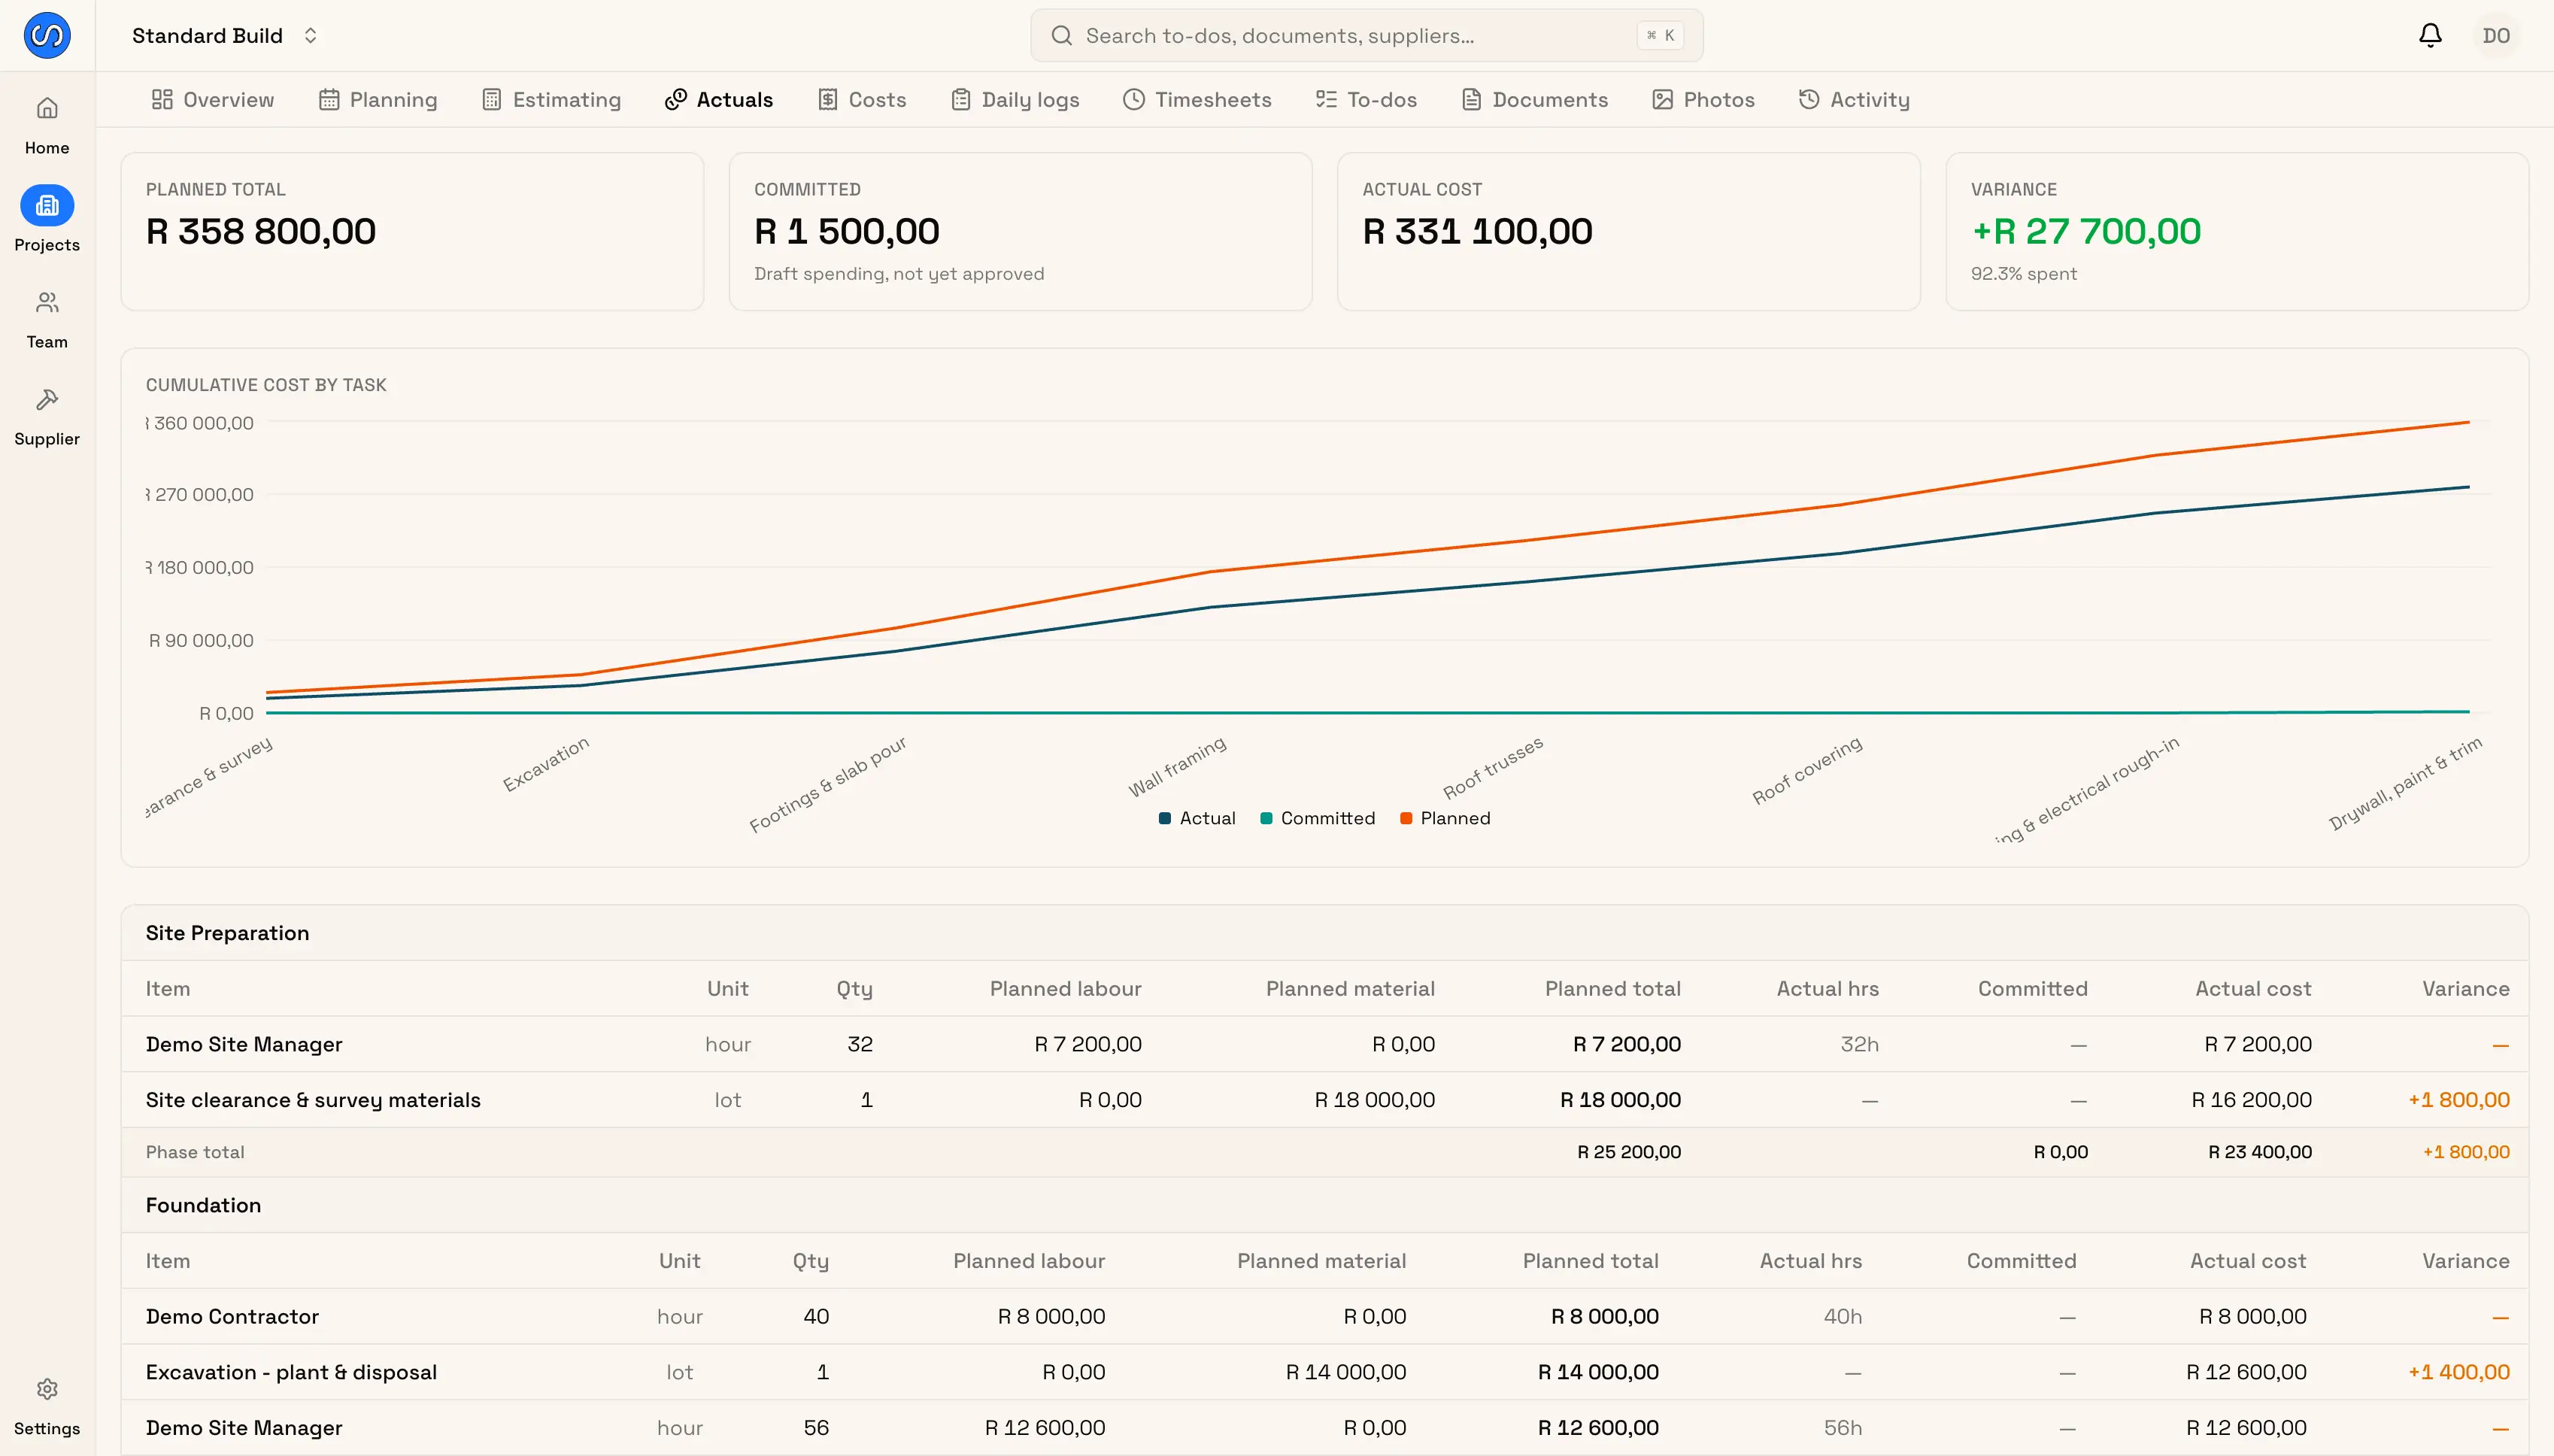Click the Actuals tab icon
This screenshot has width=2554, height=1456.
(676, 99)
